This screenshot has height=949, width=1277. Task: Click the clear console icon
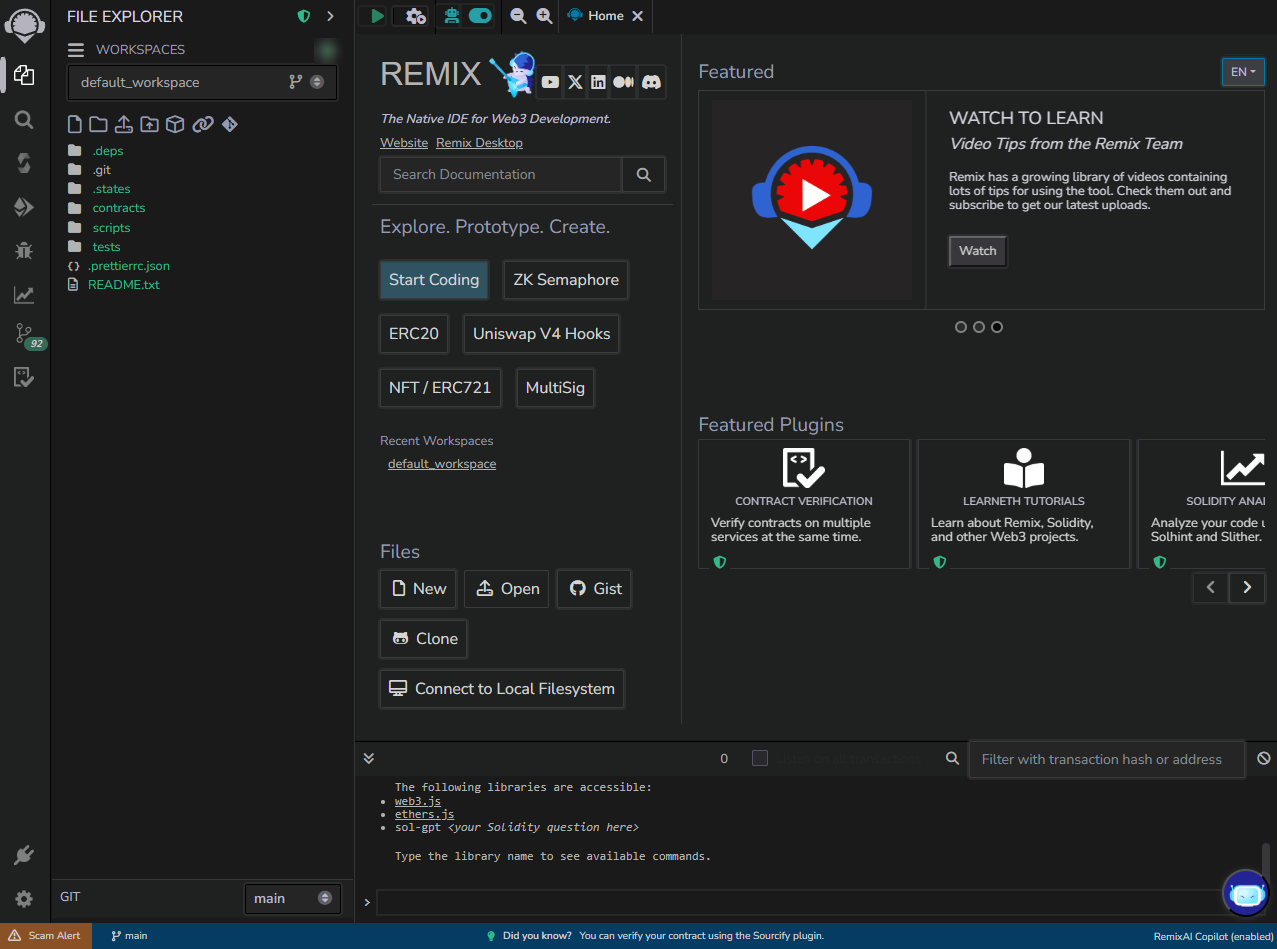click(x=1264, y=759)
